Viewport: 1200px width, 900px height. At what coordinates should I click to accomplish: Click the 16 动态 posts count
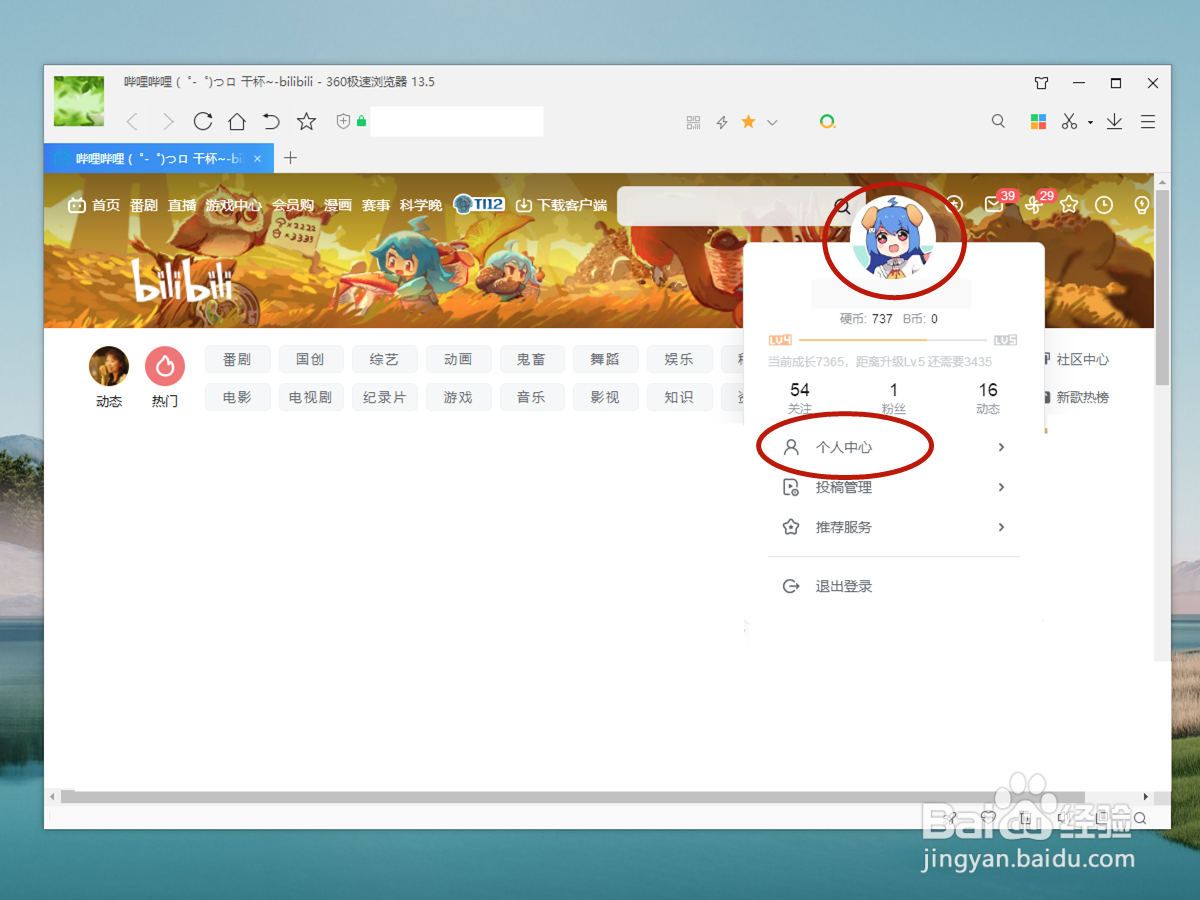tap(988, 398)
